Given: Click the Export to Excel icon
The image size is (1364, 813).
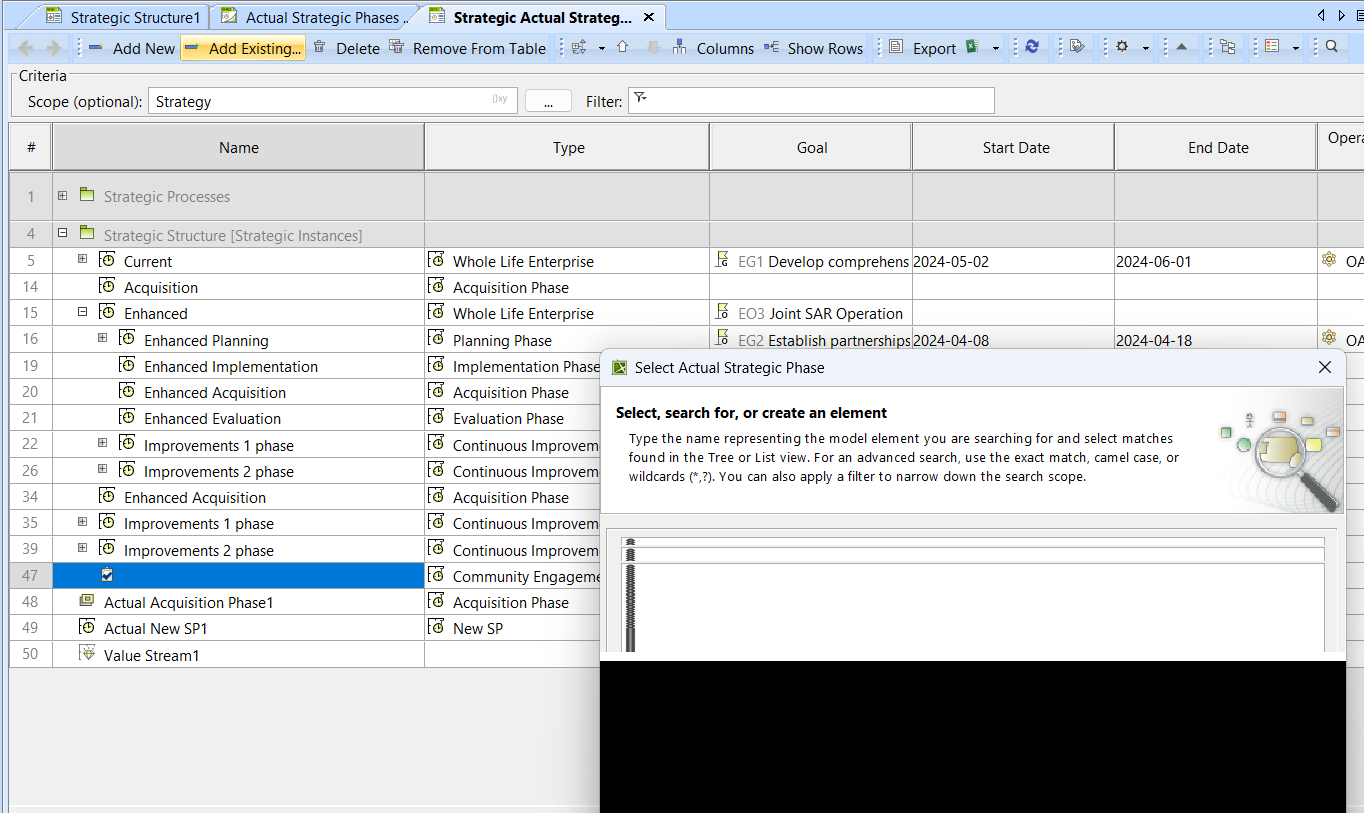Looking at the screenshot, I should click(x=972, y=47).
